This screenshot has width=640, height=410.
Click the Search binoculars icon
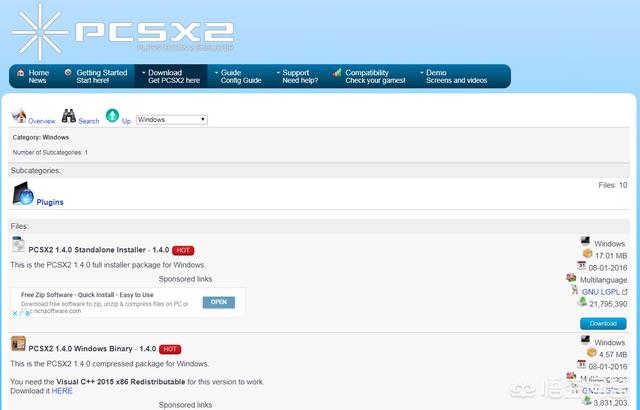tap(69, 116)
